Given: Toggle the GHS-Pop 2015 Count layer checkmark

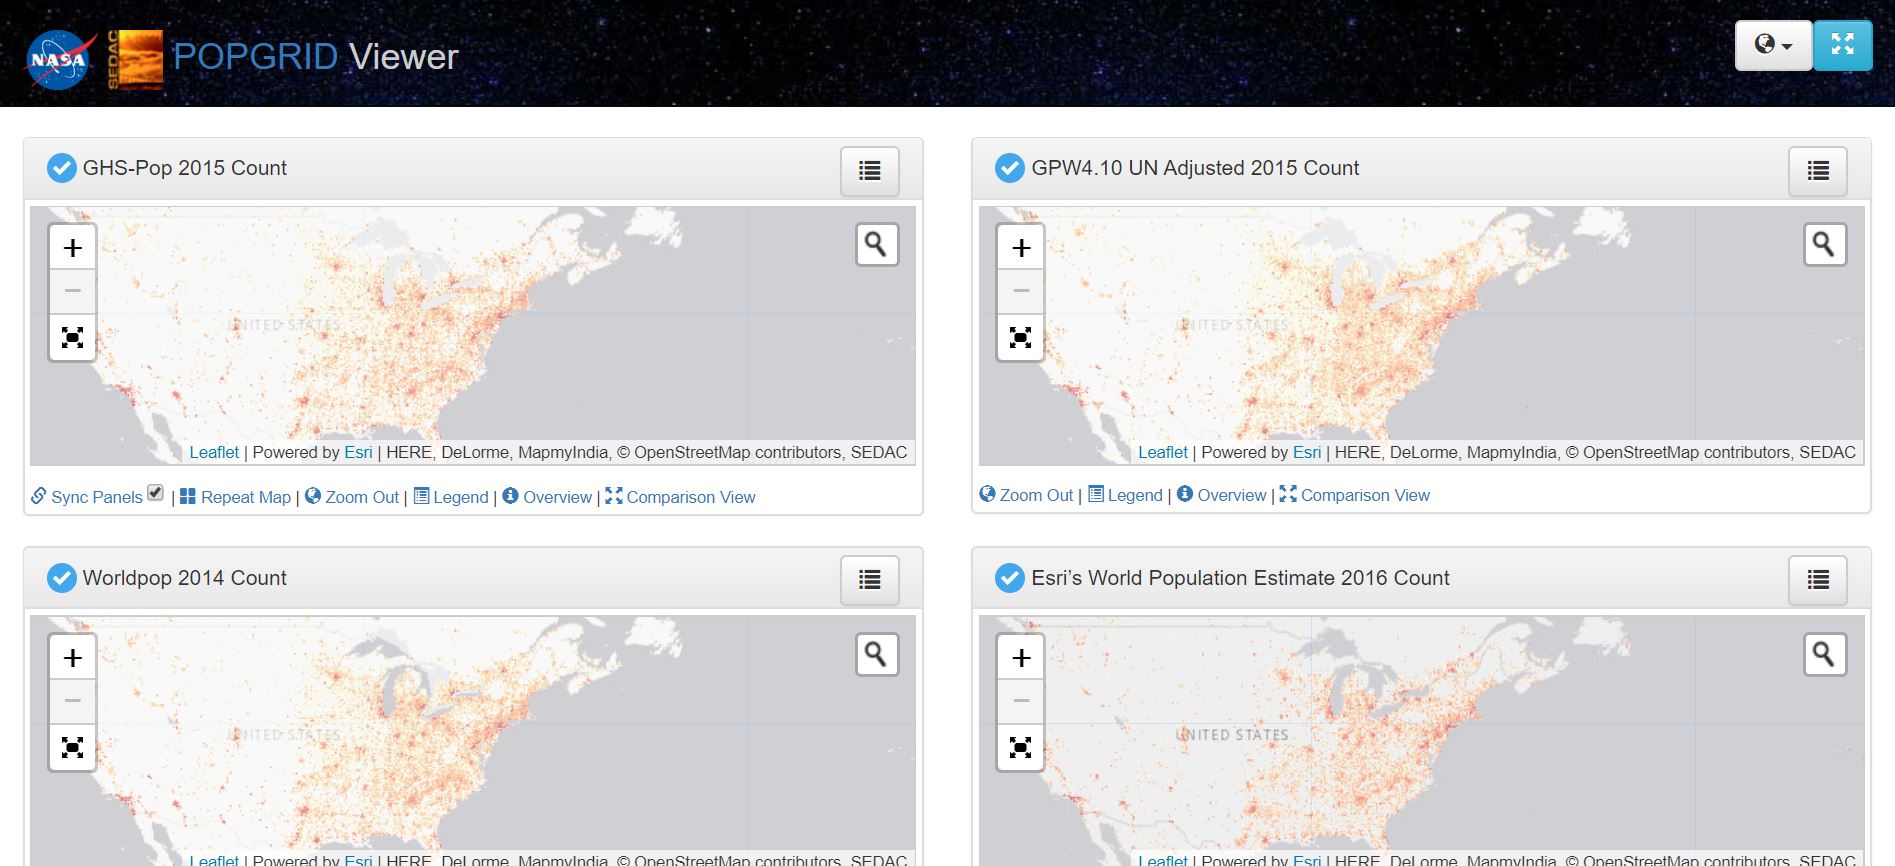Looking at the screenshot, I should [x=62, y=168].
